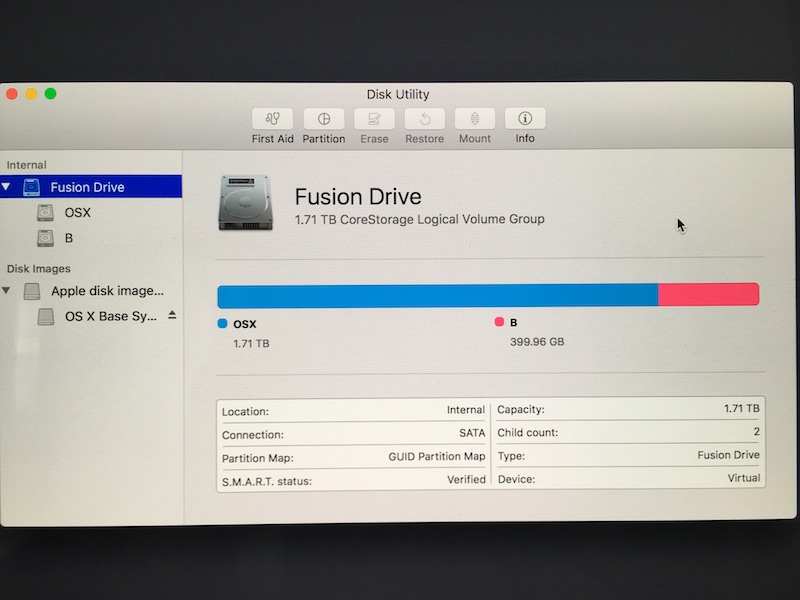800x600 pixels.
Task: Click the Child count value 2
Action: coord(757,432)
